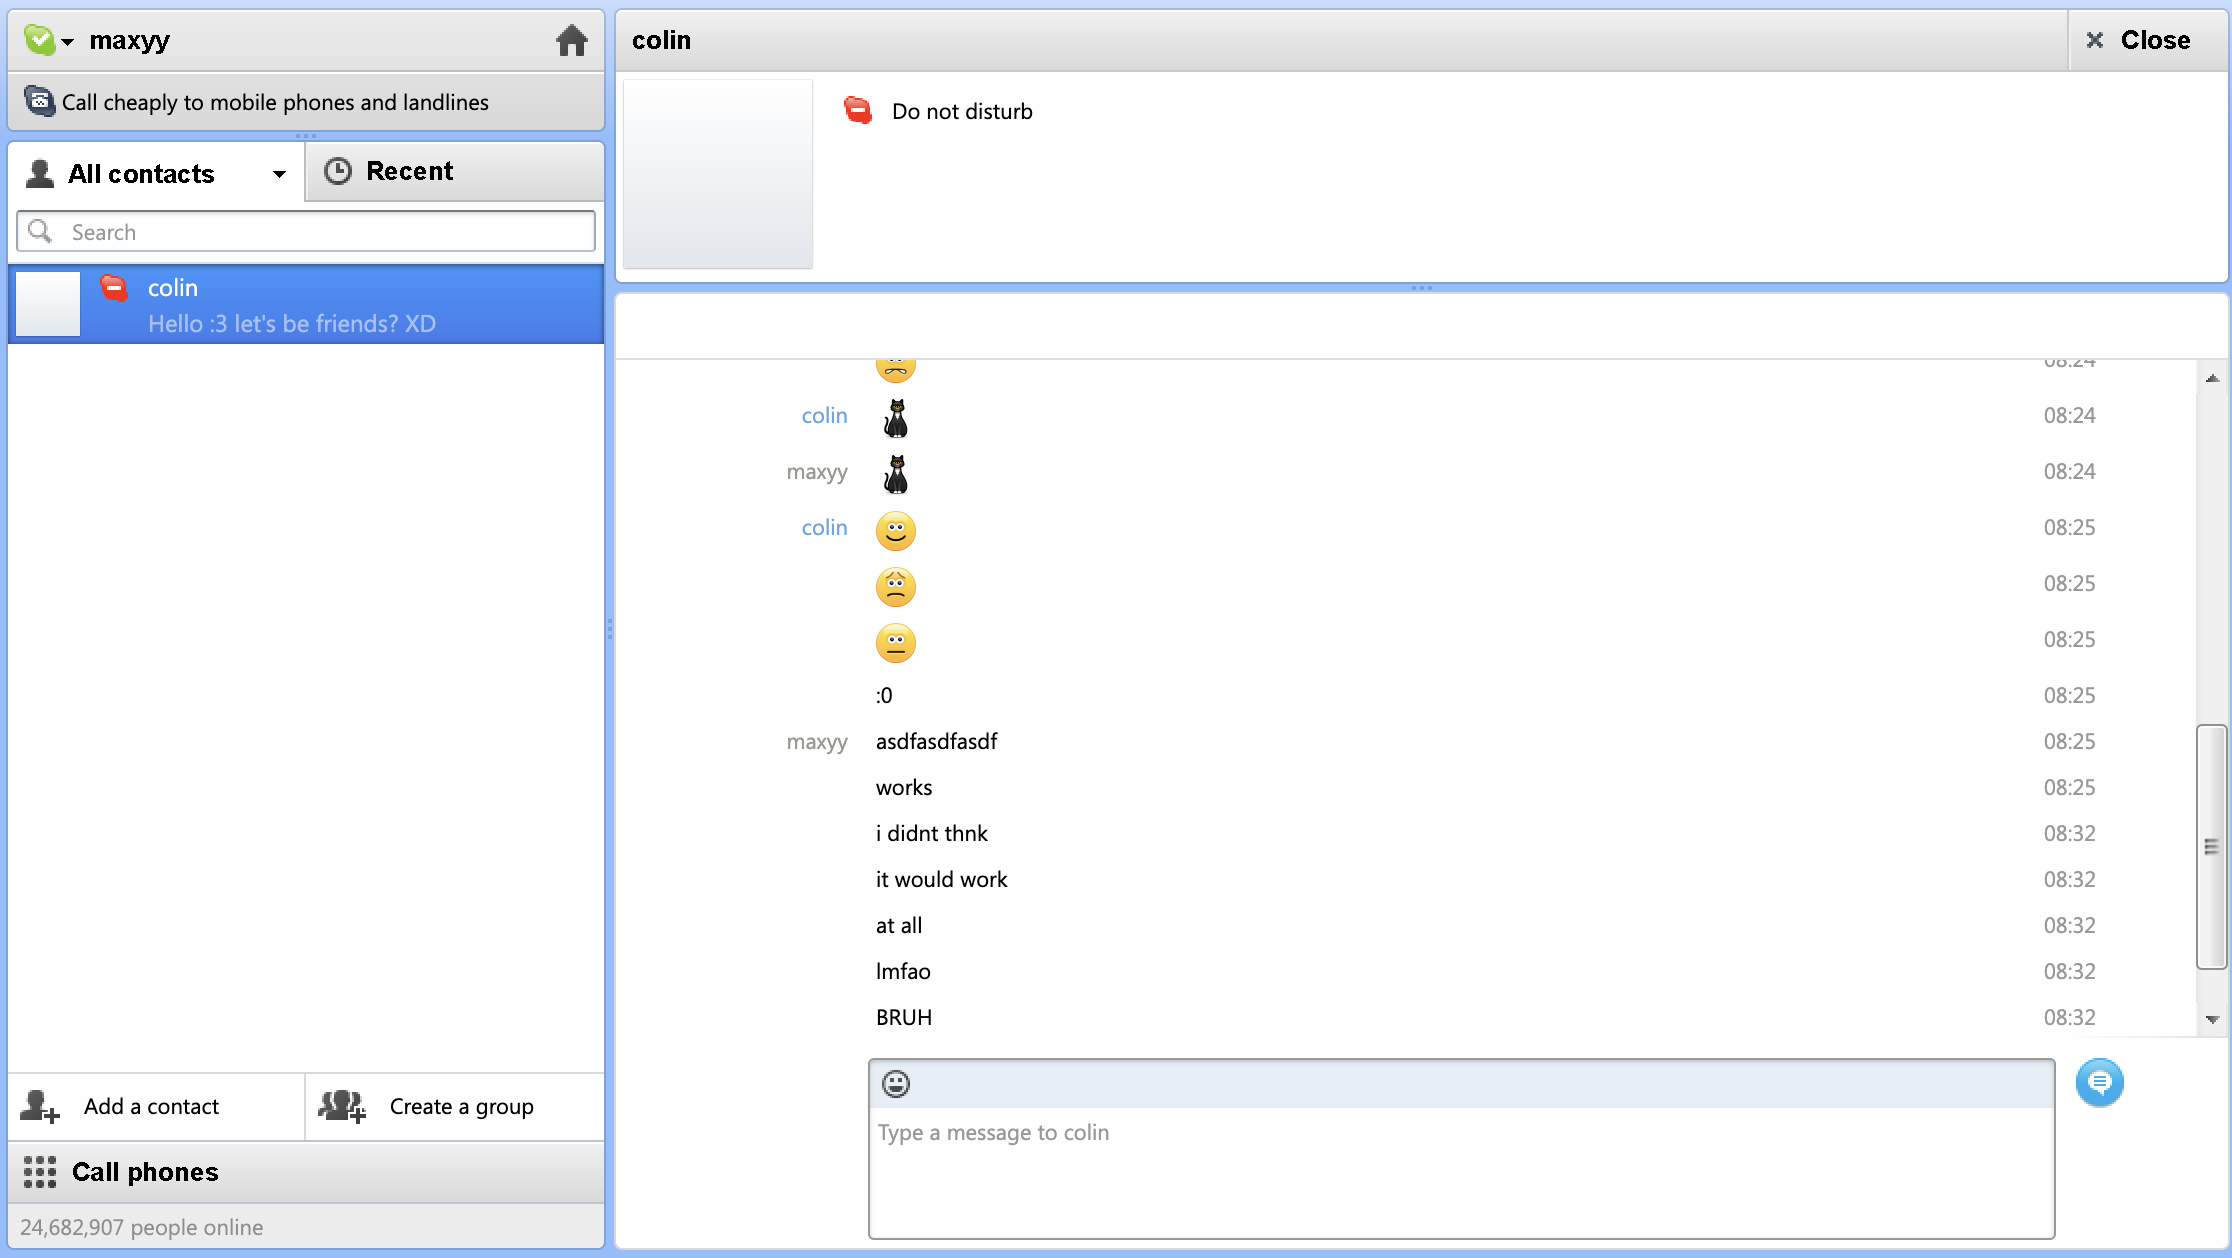Select the clock icon on the Recent tab
Screen dimensions: 2232x1258
pos(337,170)
